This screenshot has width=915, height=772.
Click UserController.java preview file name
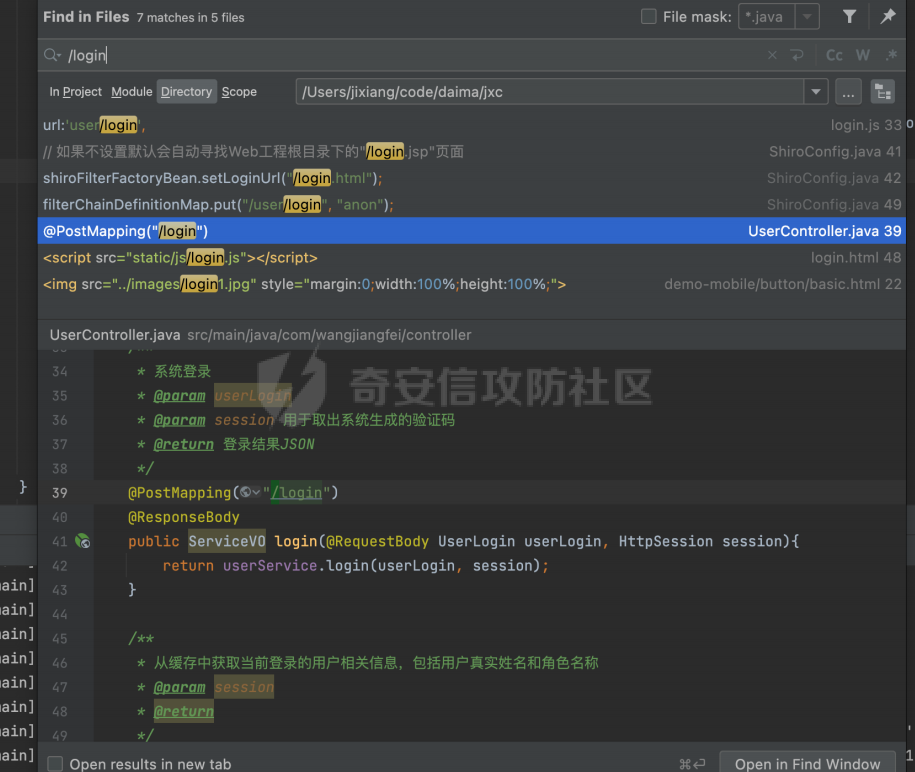click(x=115, y=335)
